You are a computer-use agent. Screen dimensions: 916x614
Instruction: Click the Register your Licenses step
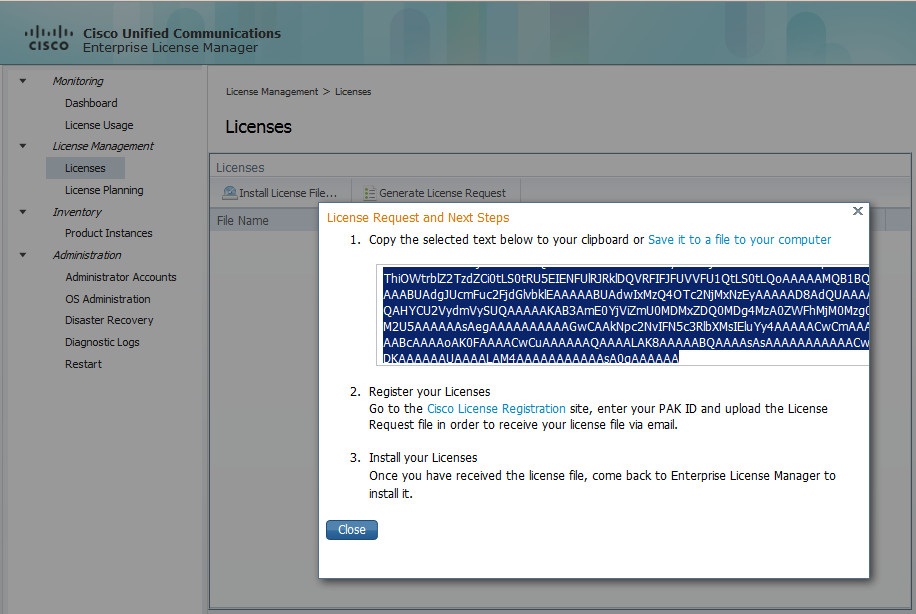429,391
